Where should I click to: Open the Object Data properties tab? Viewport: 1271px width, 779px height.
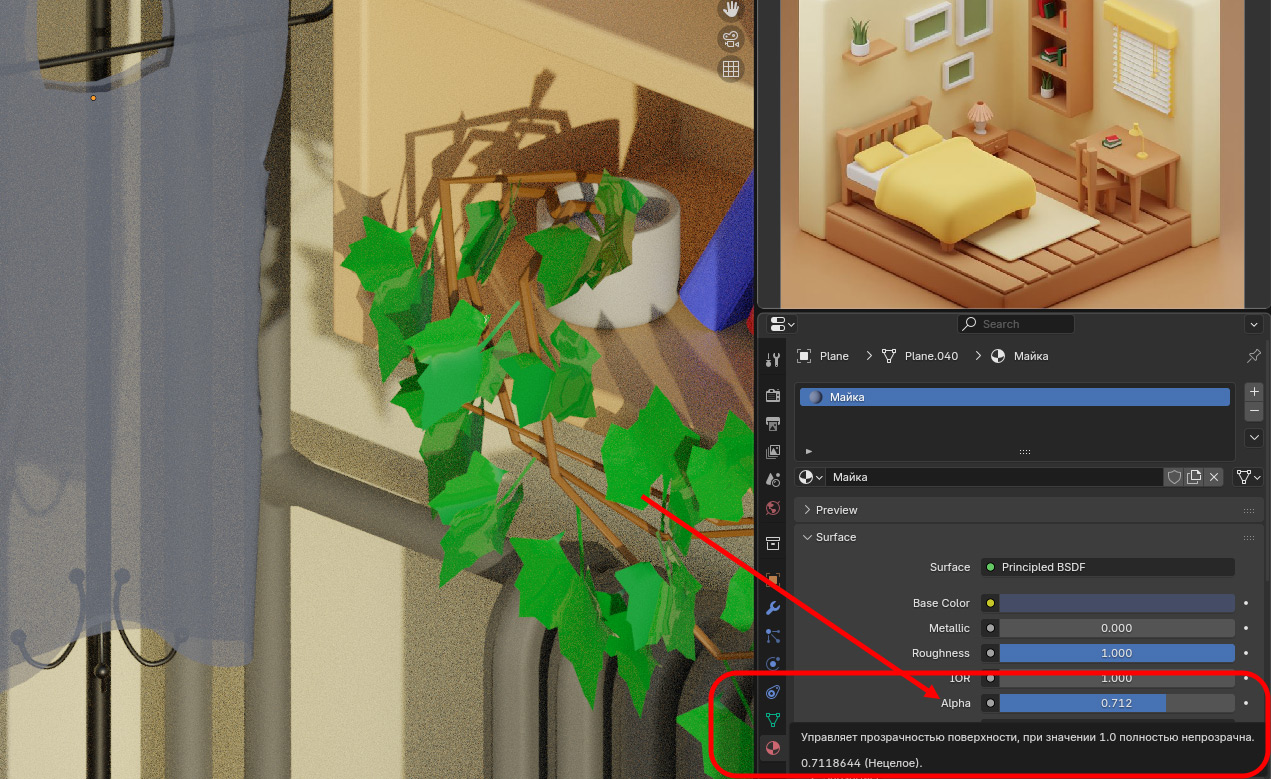pyautogui.click(x=773, y=720)
